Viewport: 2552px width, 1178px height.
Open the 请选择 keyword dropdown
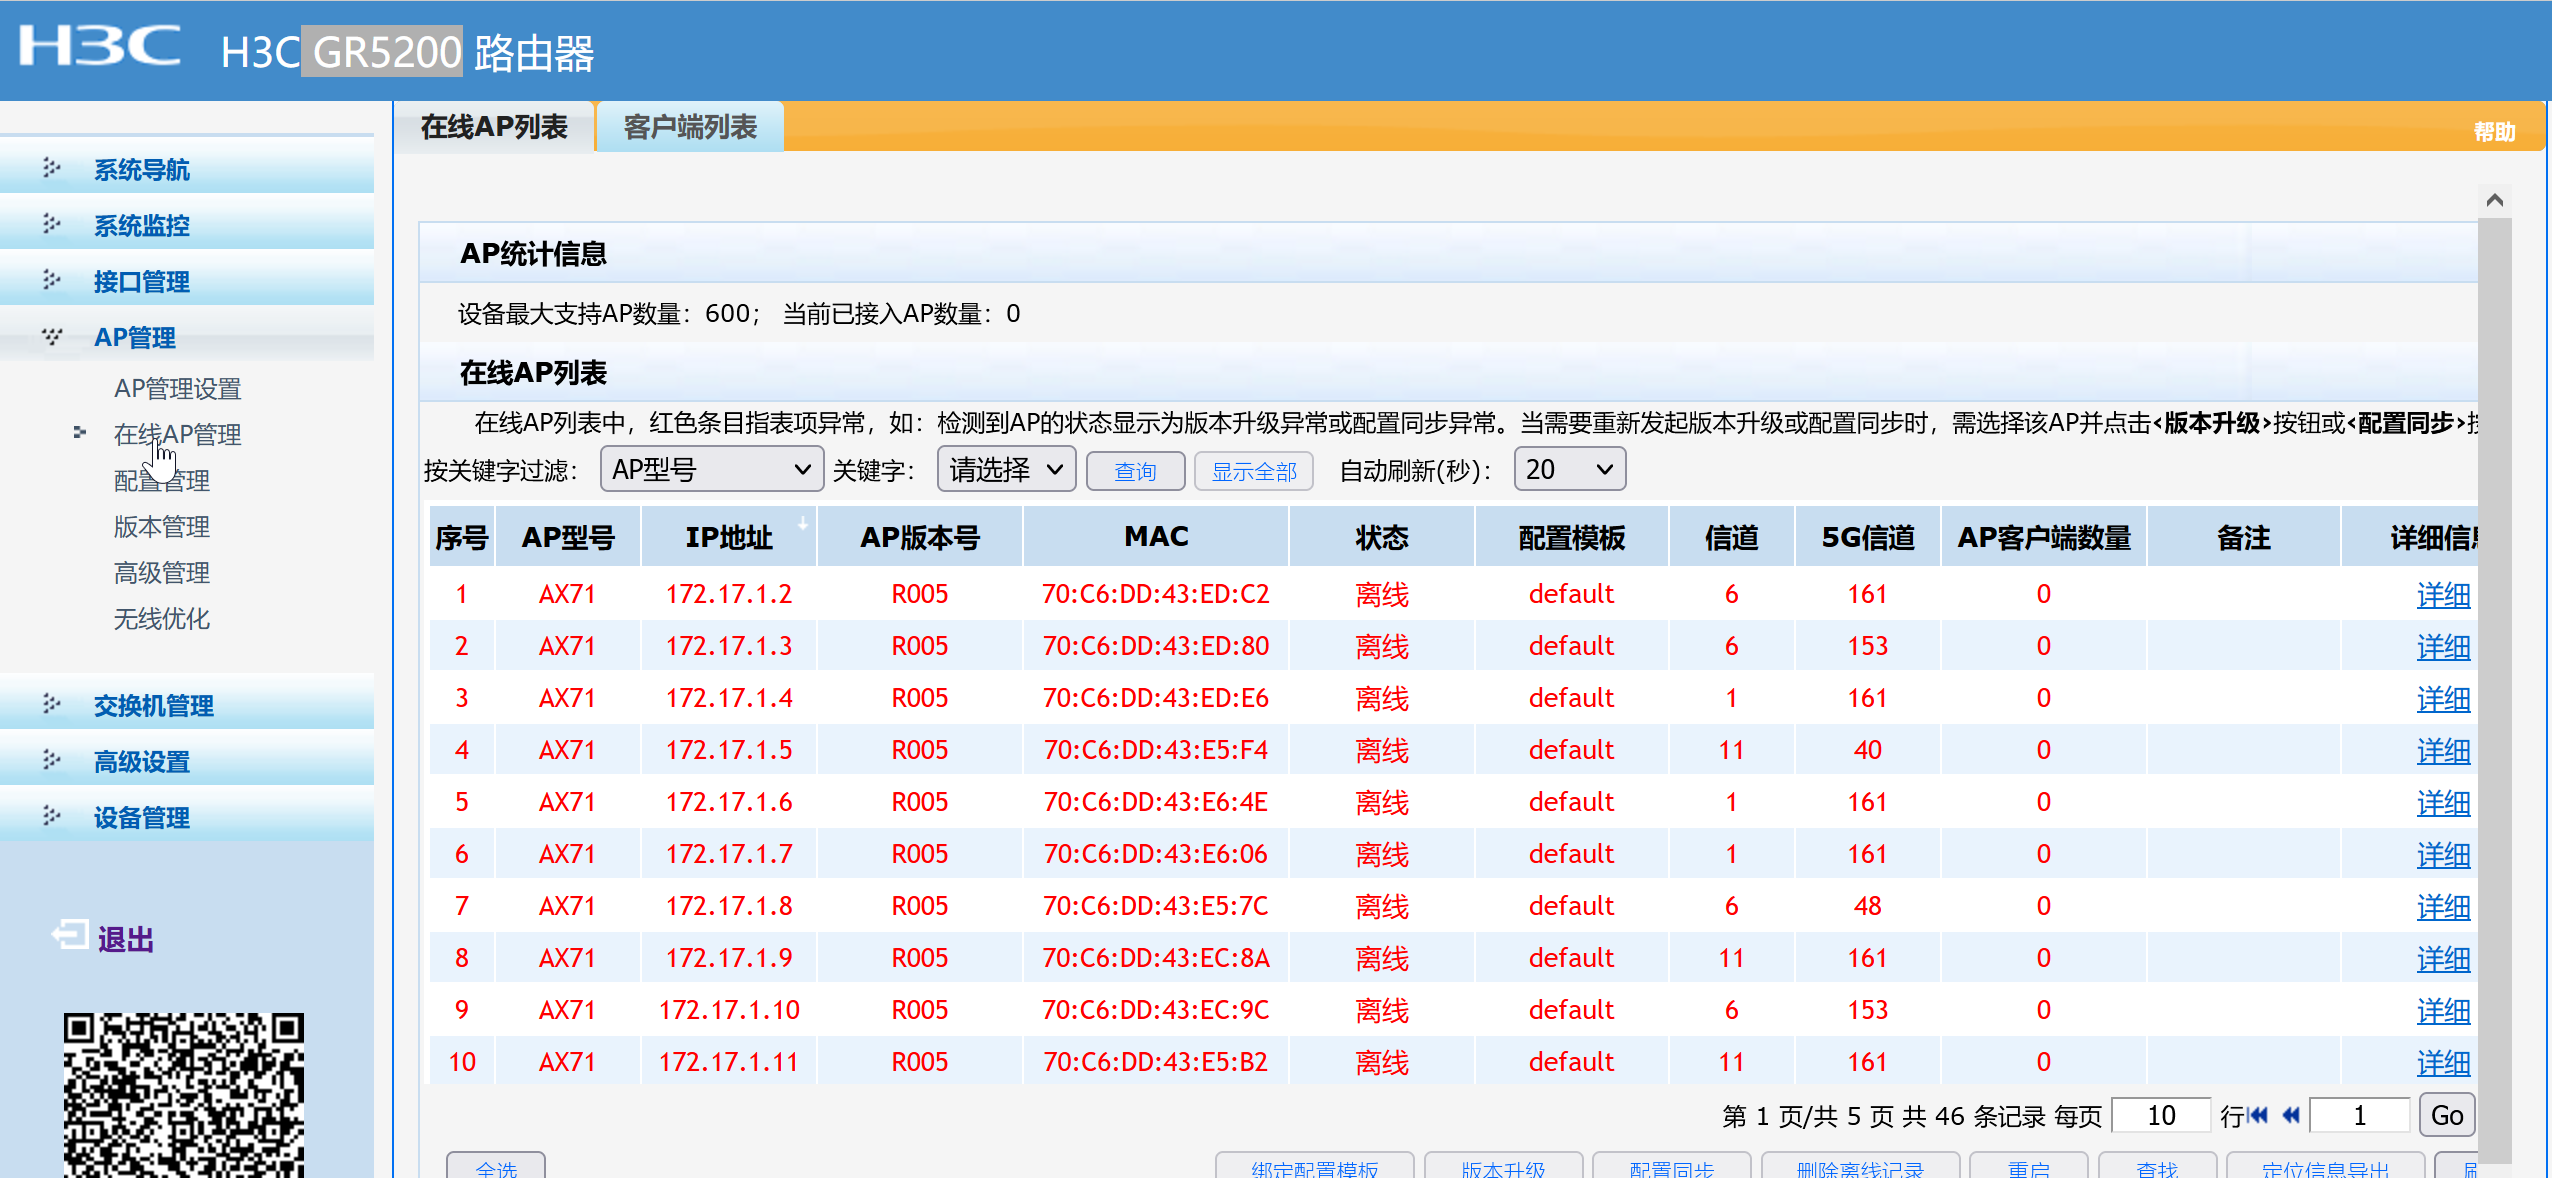pos(1005,470)
